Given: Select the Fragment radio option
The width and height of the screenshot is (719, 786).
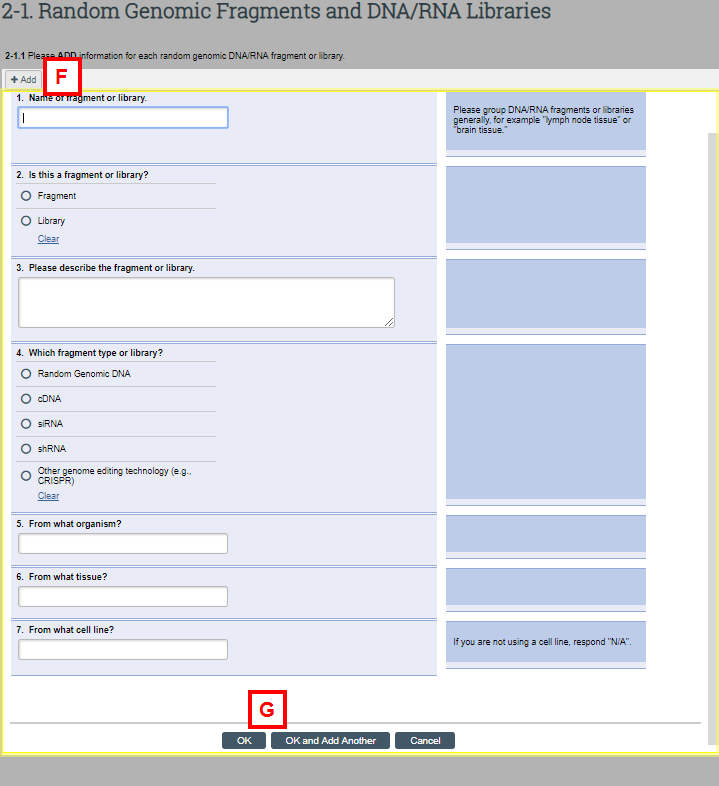Looking at the screenshot, I should click(x=26, y=196).
